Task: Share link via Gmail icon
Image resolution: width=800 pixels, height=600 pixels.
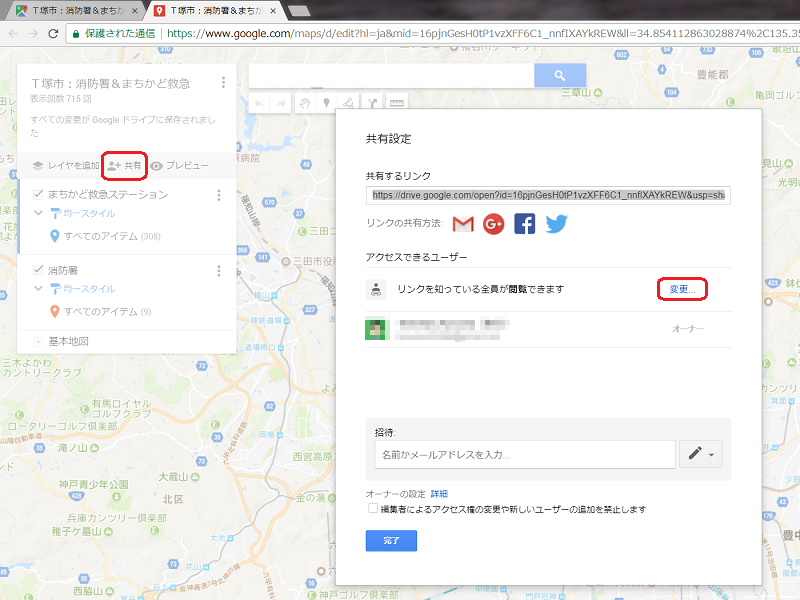Action: [463, 224]
